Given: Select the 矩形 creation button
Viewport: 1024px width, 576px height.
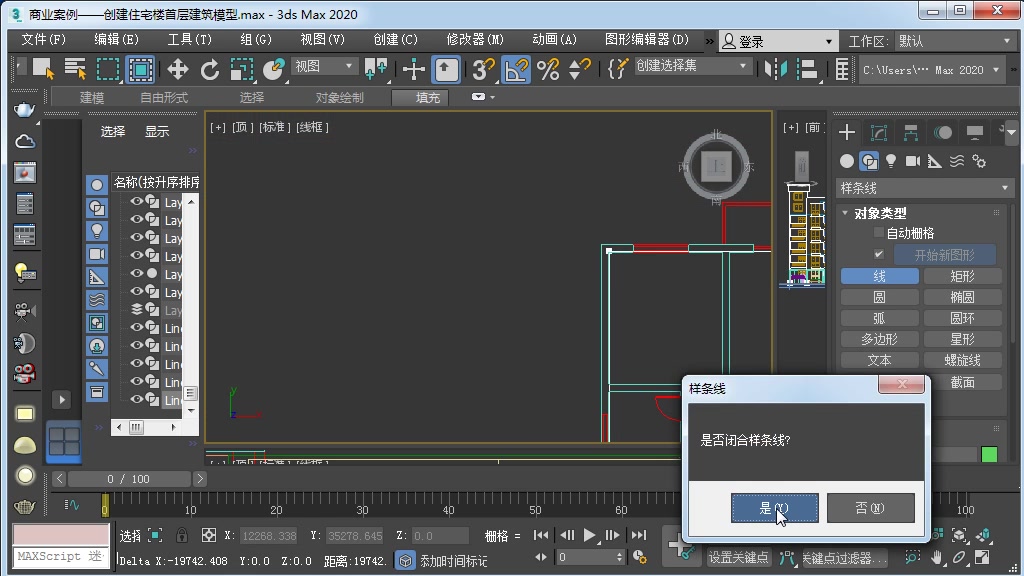Looking at the screenshot, I should pos(963,275).
